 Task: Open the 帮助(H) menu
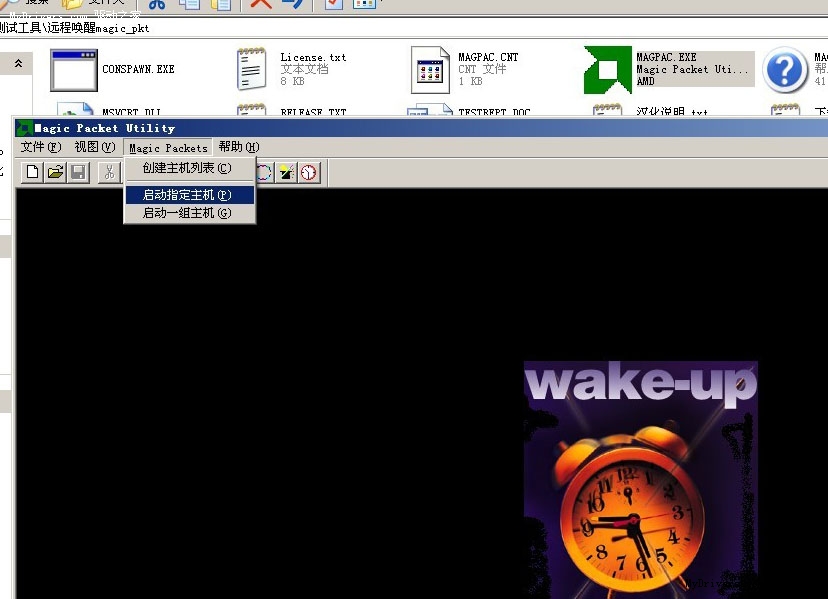coord(239,147)
